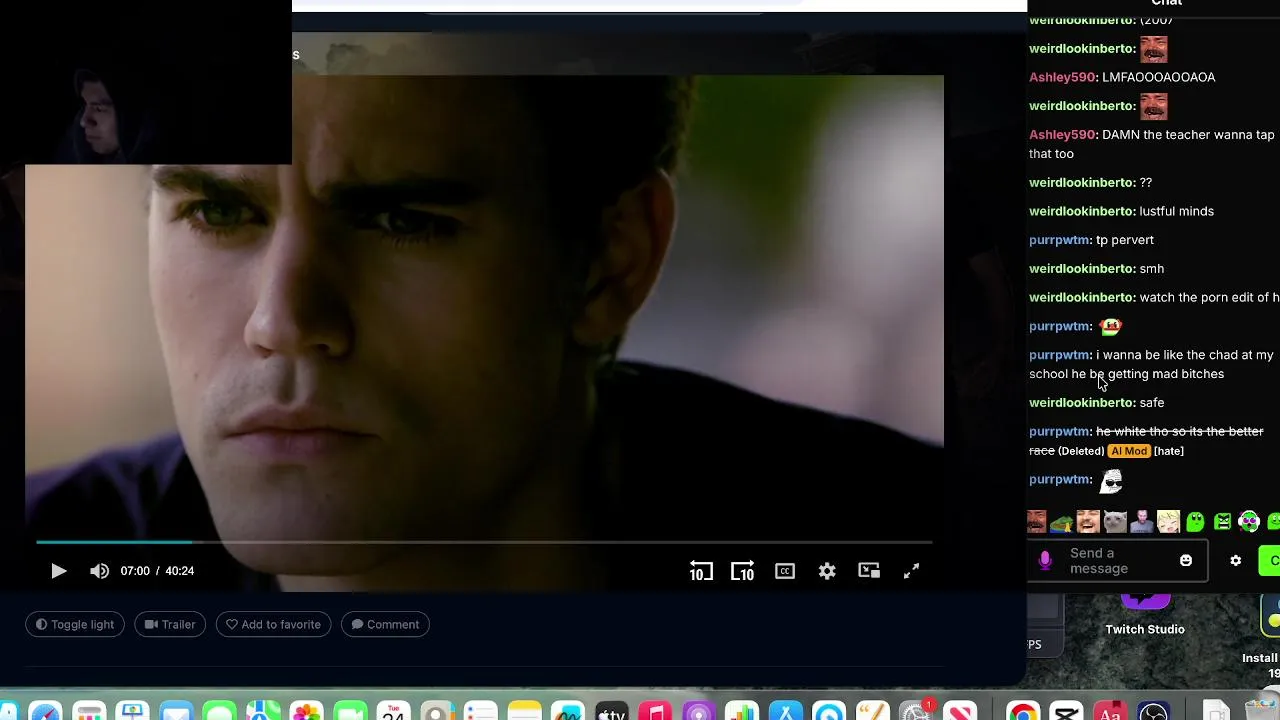Open the video player settings gear
The width and height of the screenshot is (1280, 720).
point(827,571)
